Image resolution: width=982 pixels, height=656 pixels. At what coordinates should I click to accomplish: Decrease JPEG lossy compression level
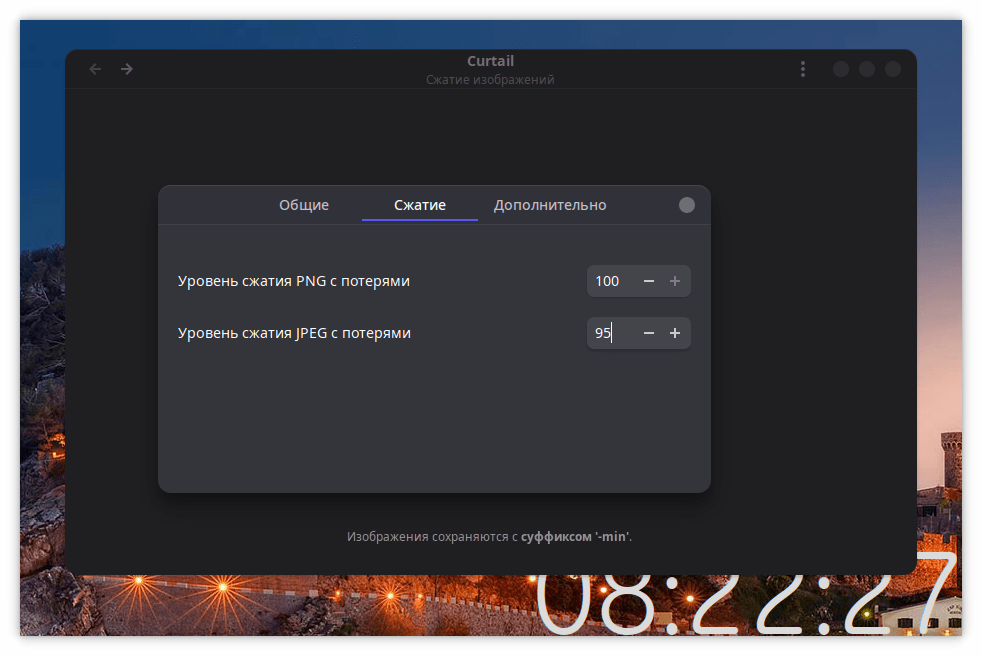tap(649, 333)
